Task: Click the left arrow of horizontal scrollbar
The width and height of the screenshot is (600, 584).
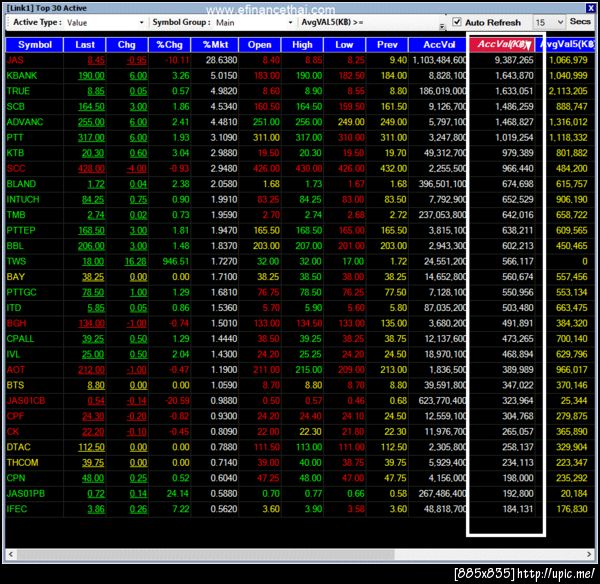Action: pyautogui.click(x=11, y=554)
